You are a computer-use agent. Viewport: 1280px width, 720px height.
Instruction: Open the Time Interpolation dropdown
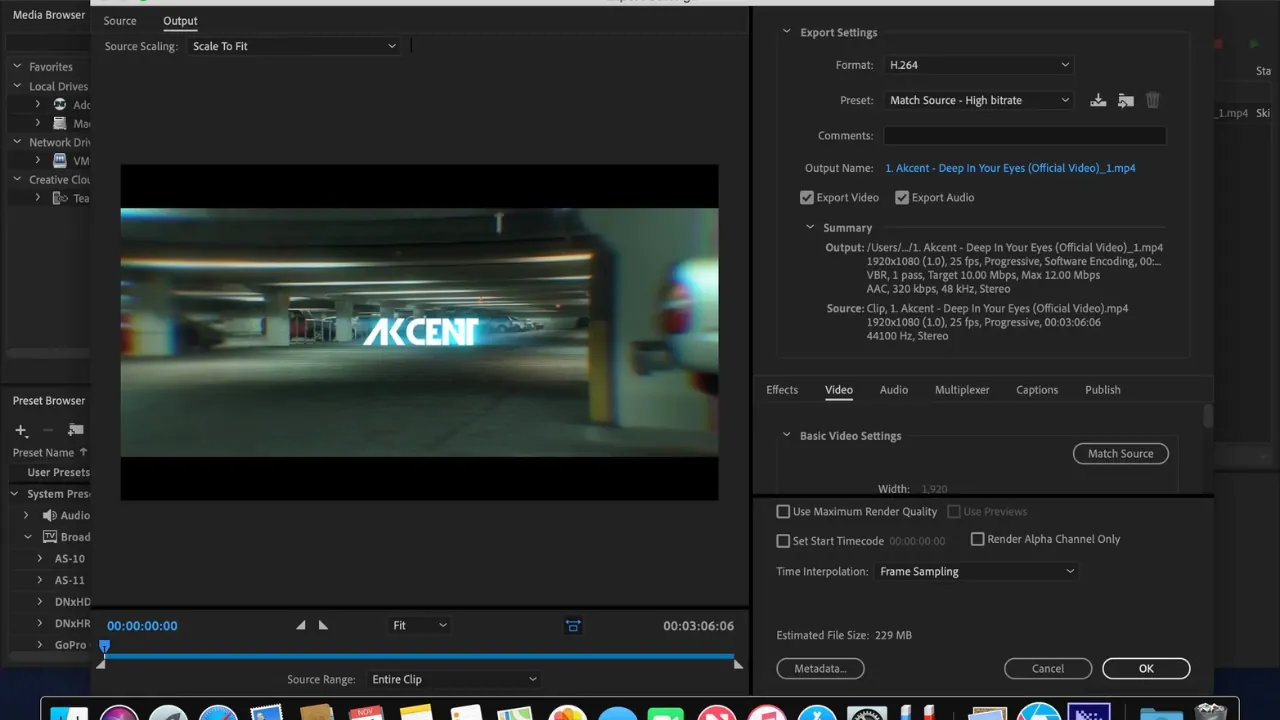pyautogui.click(x=977, y=572)
